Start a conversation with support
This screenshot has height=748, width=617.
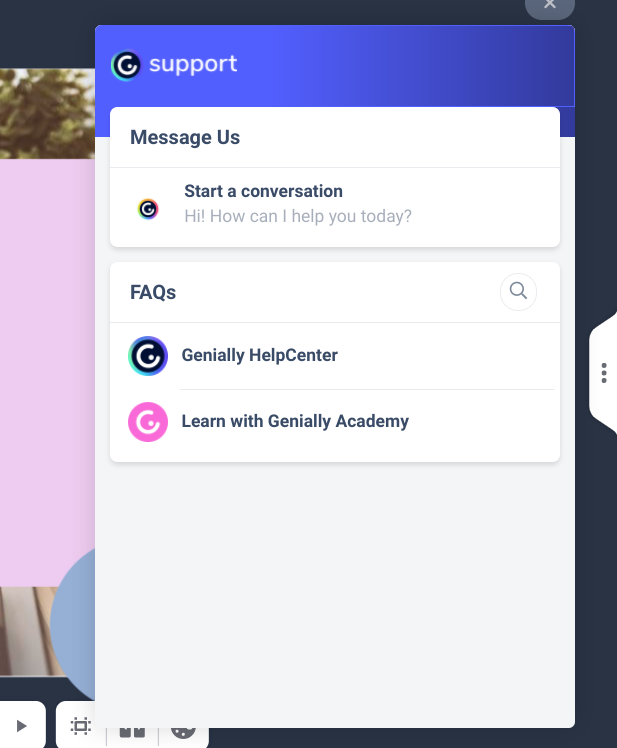coord(335,207)
